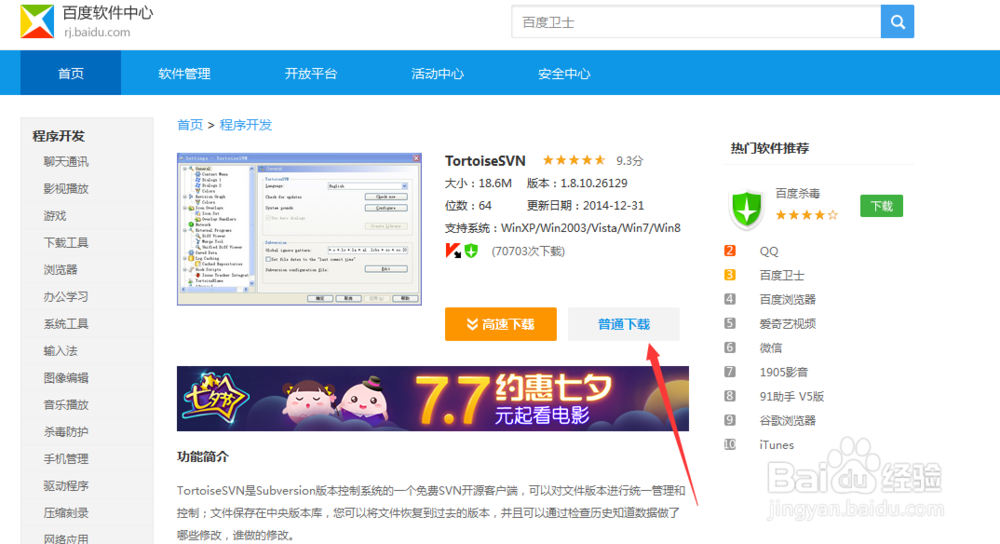Open QQ in the recommended list

pos(769,251)
